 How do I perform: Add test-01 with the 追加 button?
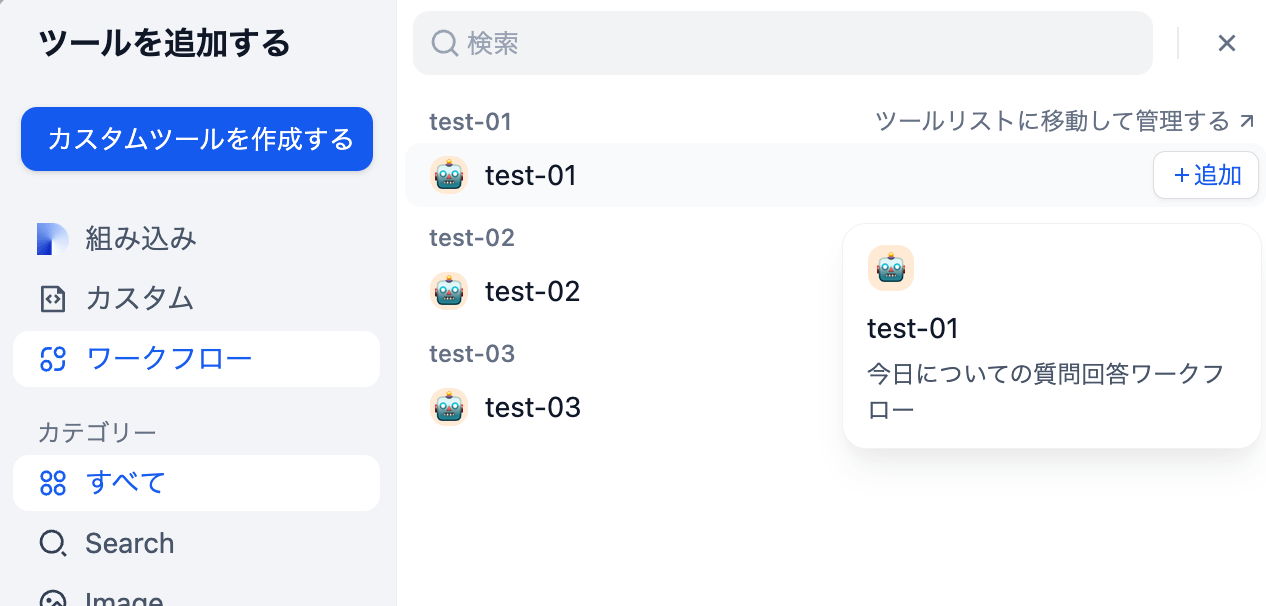pos(1206,175)
